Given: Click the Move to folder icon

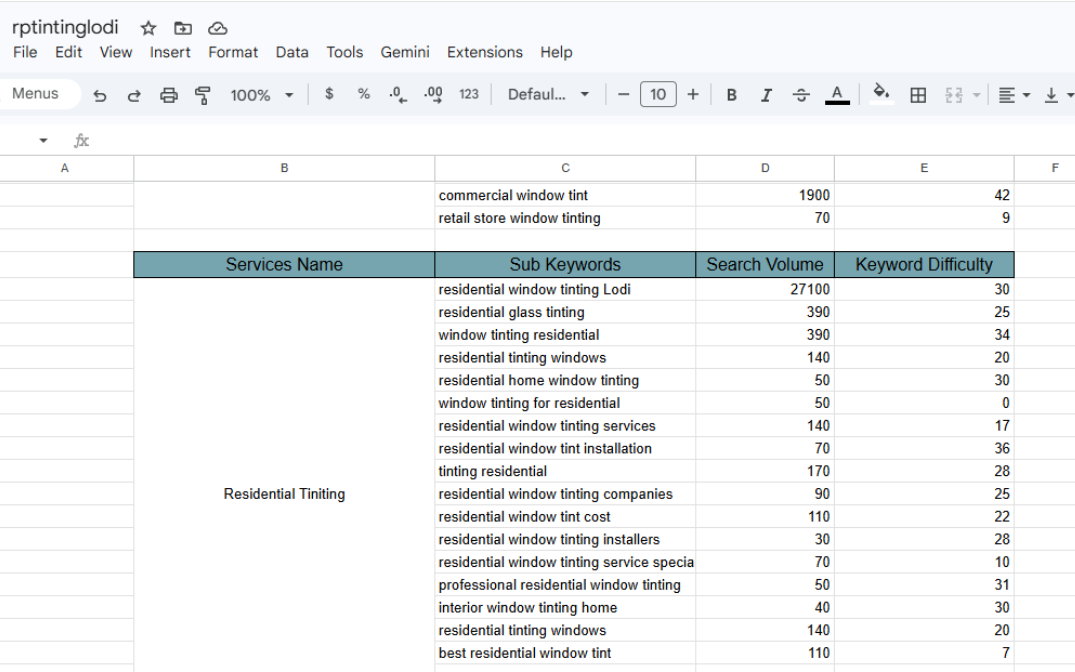Looking at the screenshot, I should pyautogui.click(x=182, y=28).
